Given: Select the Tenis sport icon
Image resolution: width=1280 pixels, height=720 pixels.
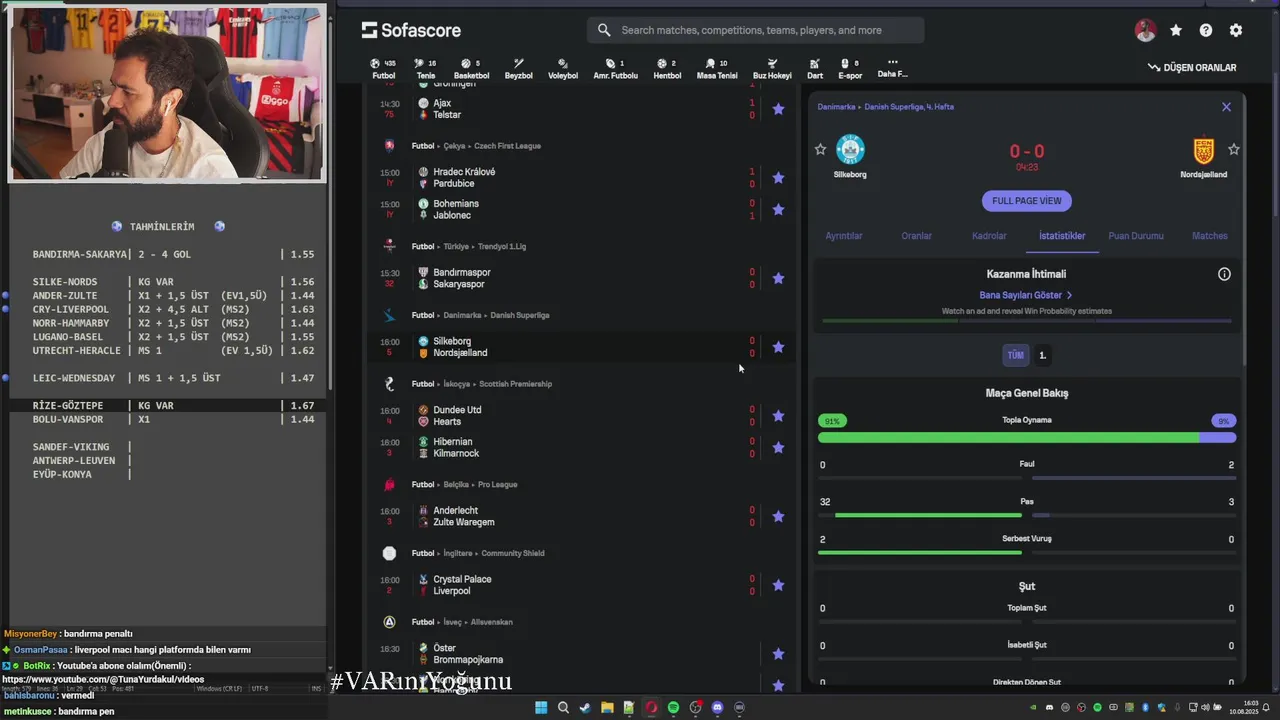Looking at the screenshot, I should click(x=426, y=69).
